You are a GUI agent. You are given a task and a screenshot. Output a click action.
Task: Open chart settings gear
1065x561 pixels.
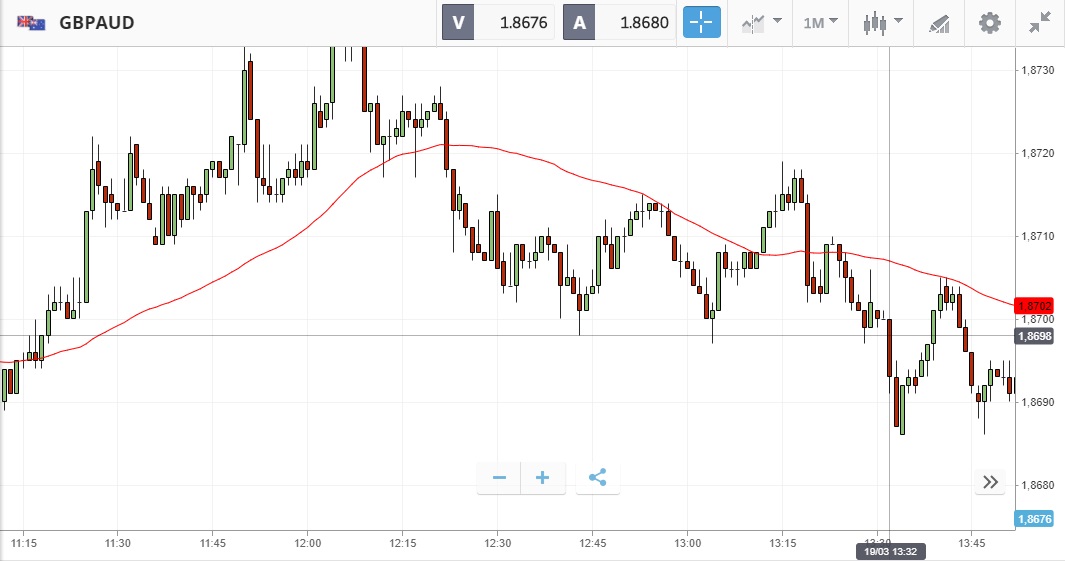pos(989,22)
